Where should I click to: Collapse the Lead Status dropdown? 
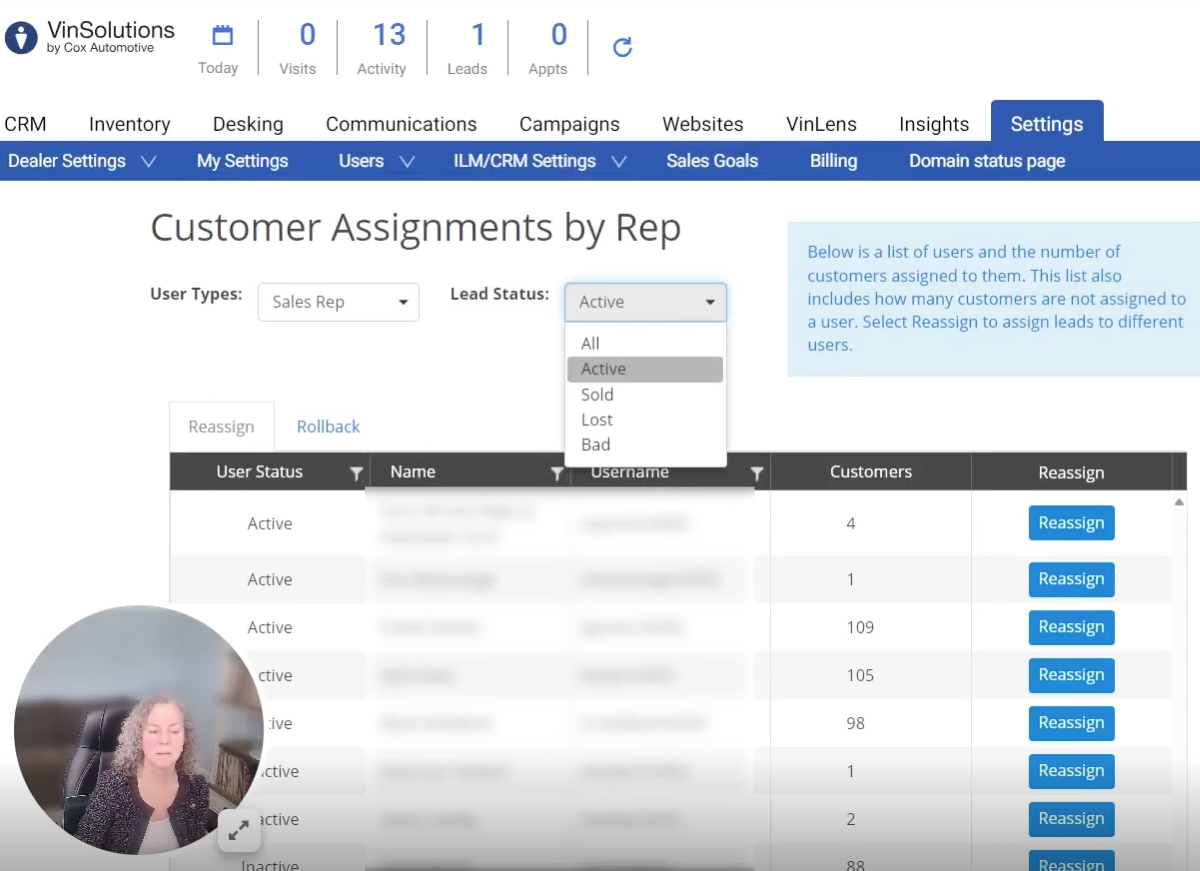pos(646,302)
